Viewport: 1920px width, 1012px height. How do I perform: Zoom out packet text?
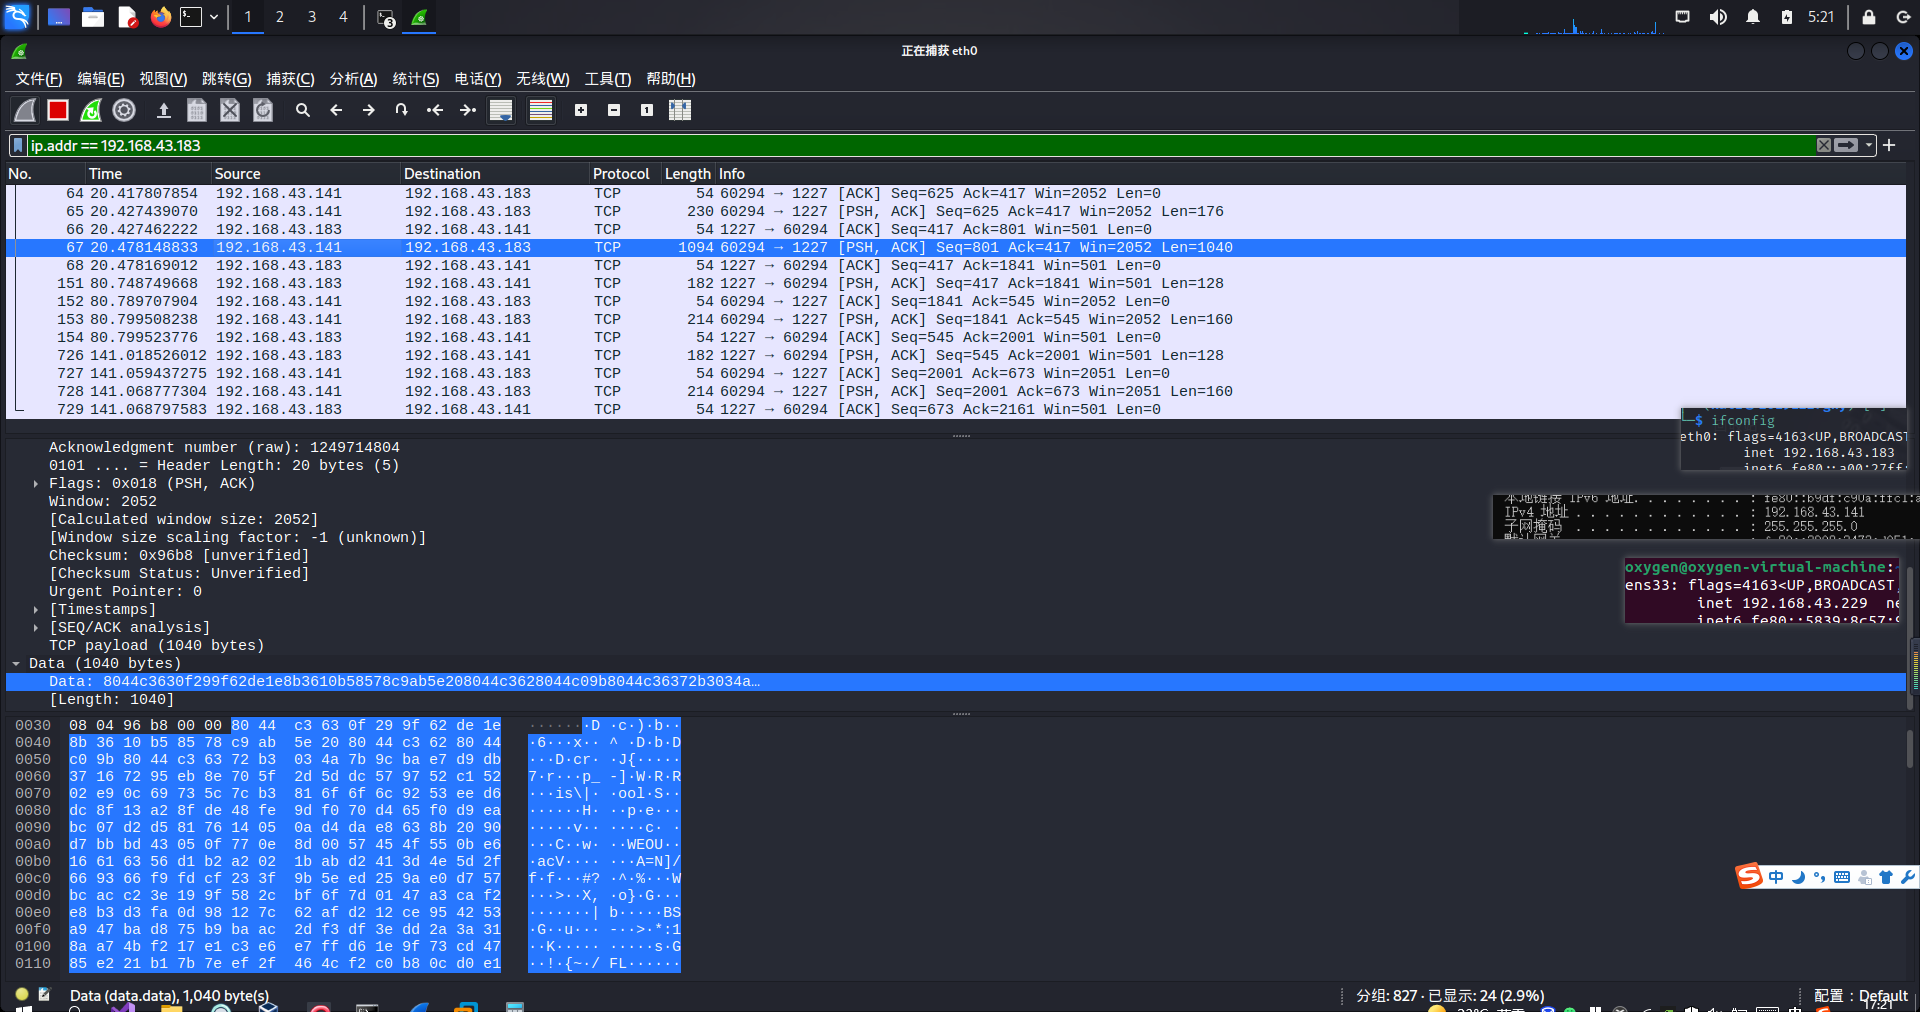(x=614, y=110)
